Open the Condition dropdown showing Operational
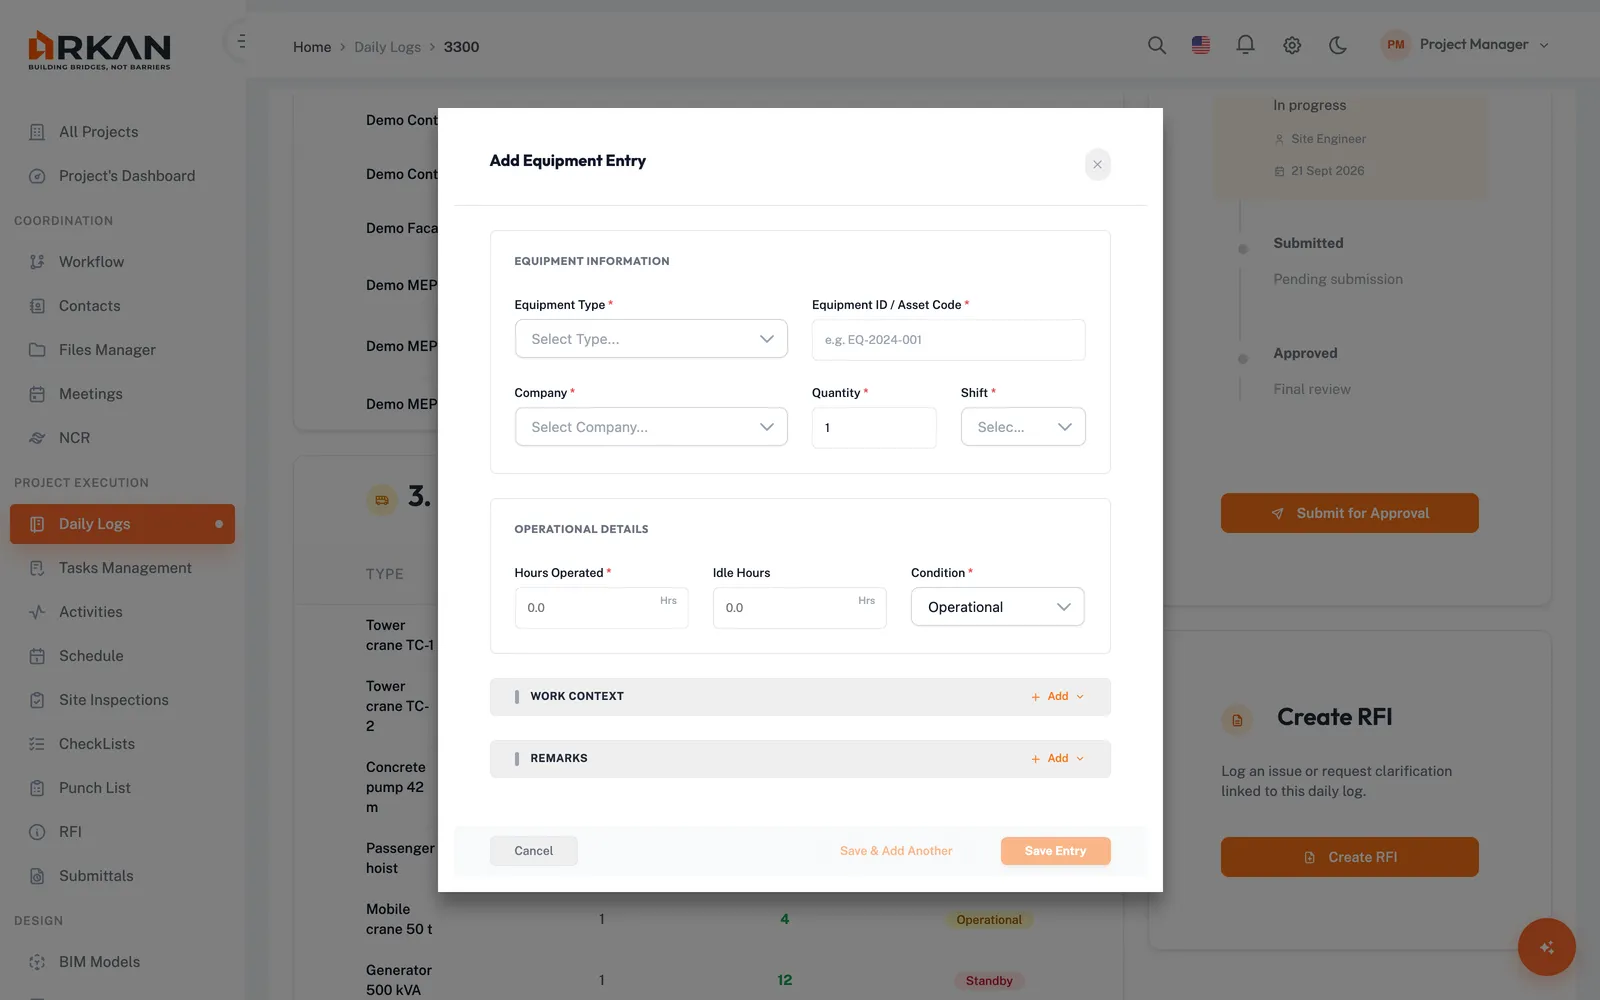Screen dimensions: 1600x1000 998,607
